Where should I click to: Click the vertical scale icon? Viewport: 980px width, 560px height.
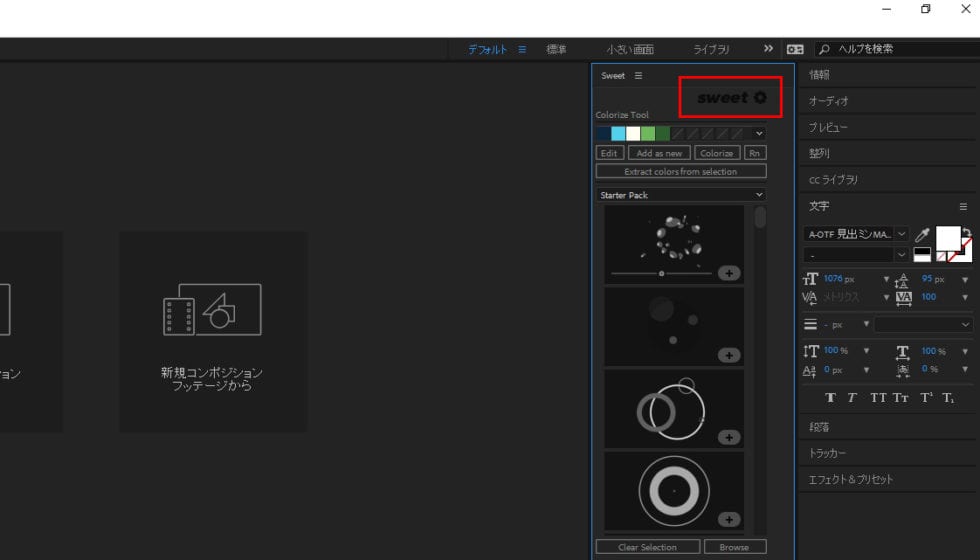click(x=811, y=351)
